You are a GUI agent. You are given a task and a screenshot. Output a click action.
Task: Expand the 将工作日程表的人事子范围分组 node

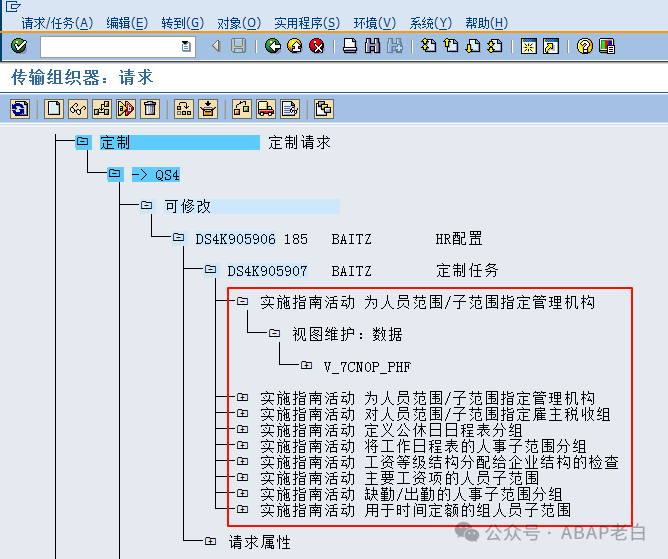pyautogui.click(x=242, y=445)
